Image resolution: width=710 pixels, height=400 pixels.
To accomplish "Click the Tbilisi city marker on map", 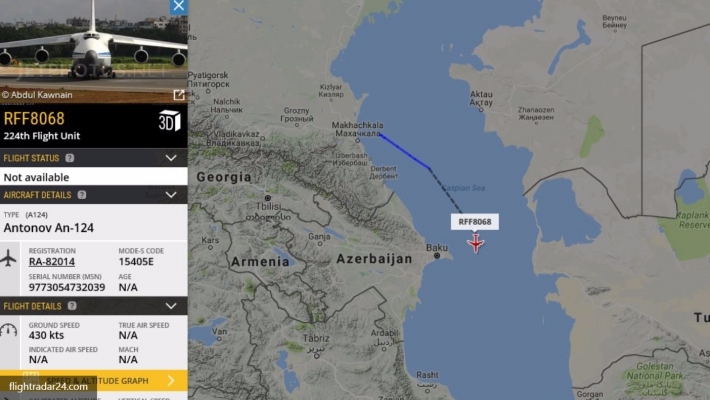I will click(268, 198).
